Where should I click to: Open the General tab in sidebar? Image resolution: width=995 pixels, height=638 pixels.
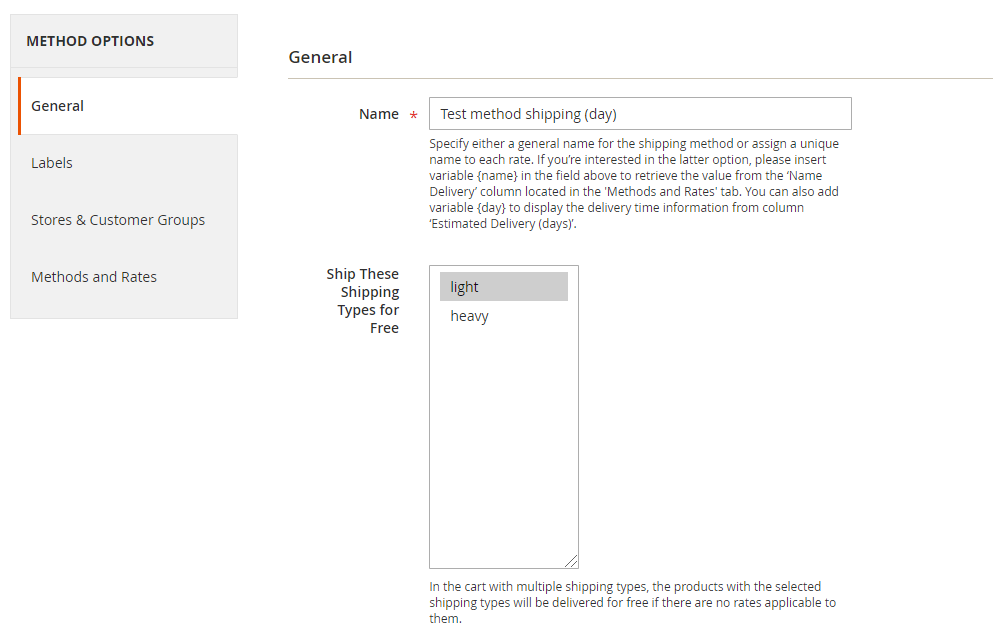pos(128,106)
